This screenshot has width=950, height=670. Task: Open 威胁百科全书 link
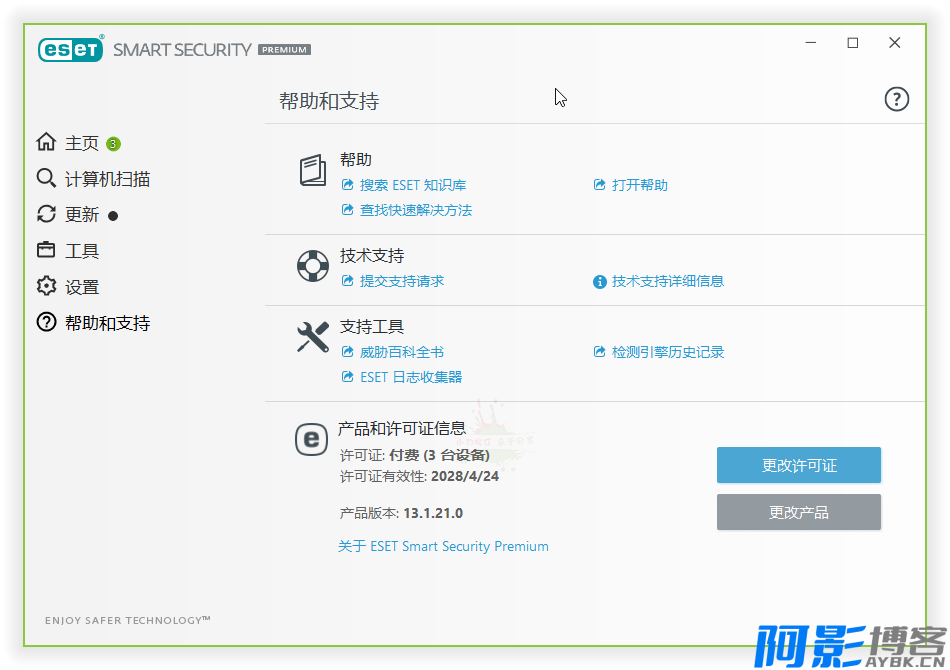(402, 352)
